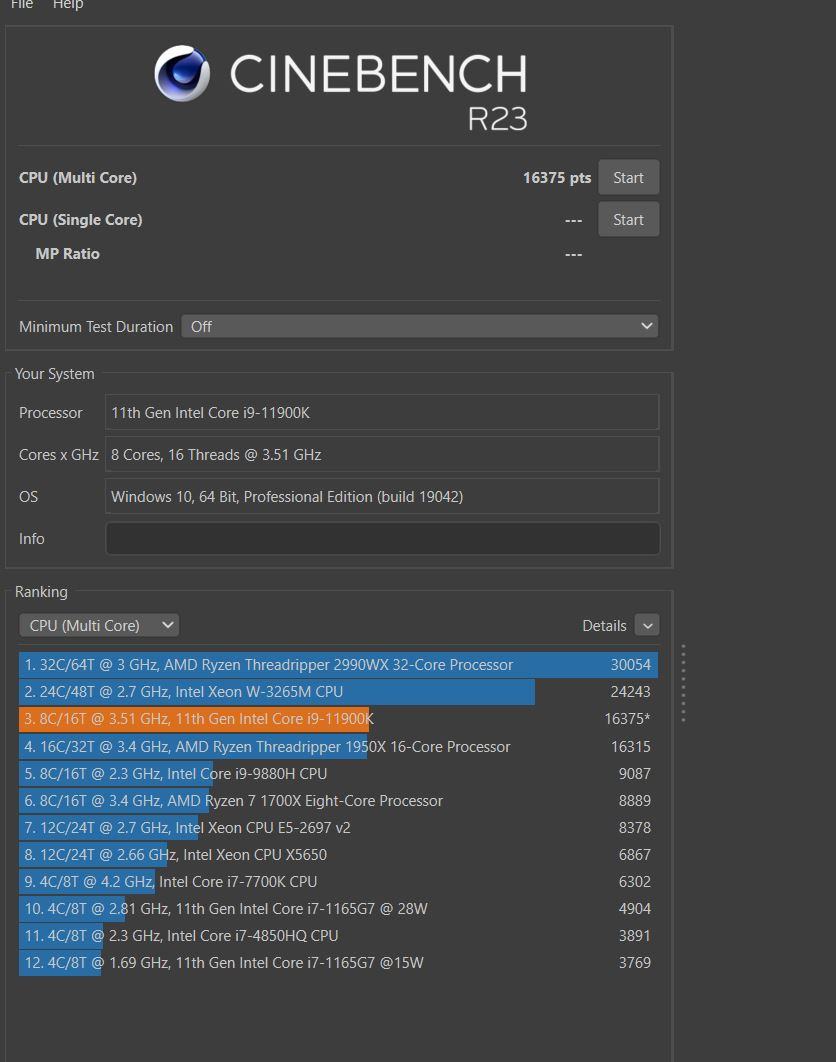Open Minimum Test Duration dropdown
This screenshot has width=836, height=1062.
click(419, 326)
